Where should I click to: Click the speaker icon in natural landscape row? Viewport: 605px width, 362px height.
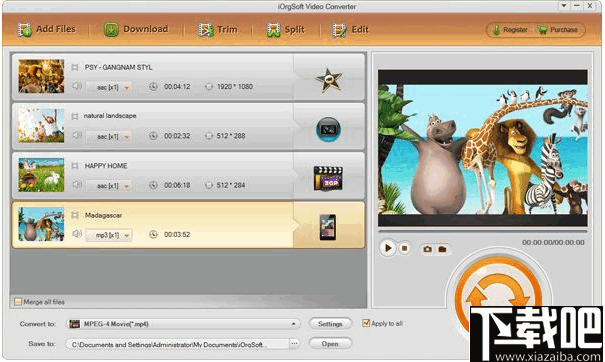tap(77, 135)
